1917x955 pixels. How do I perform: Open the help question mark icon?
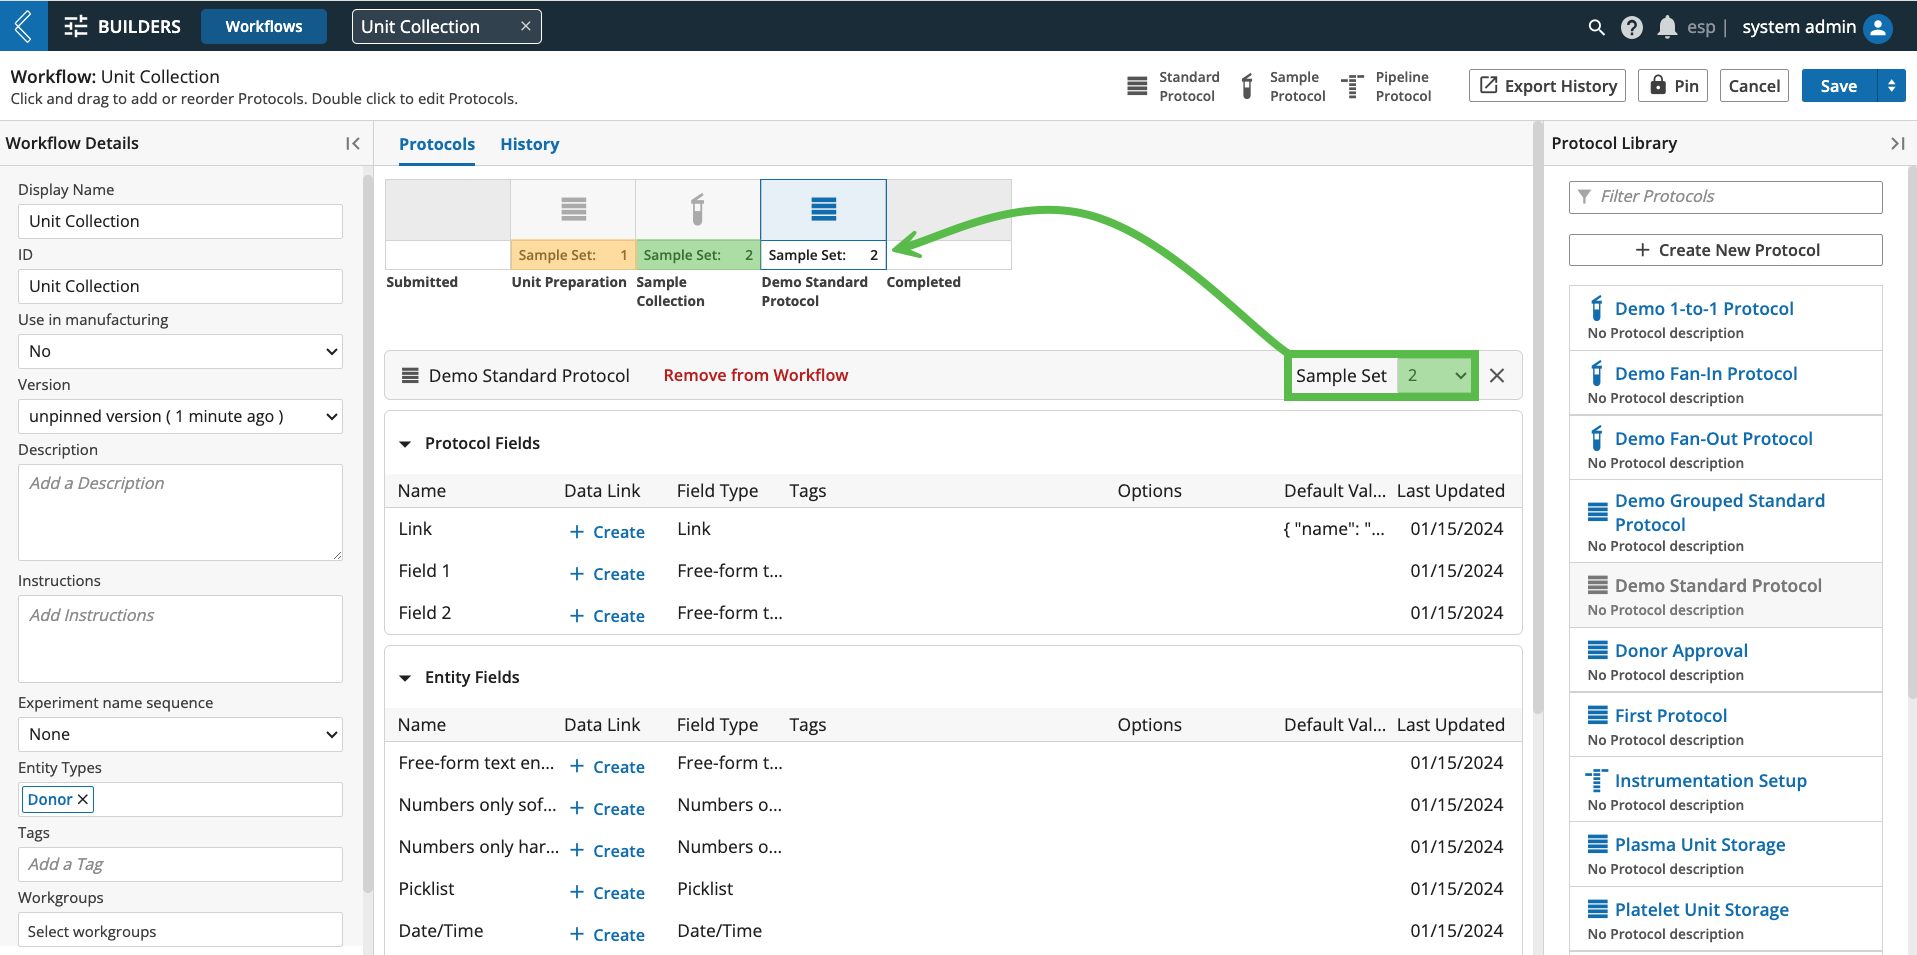pos(1632,27)
